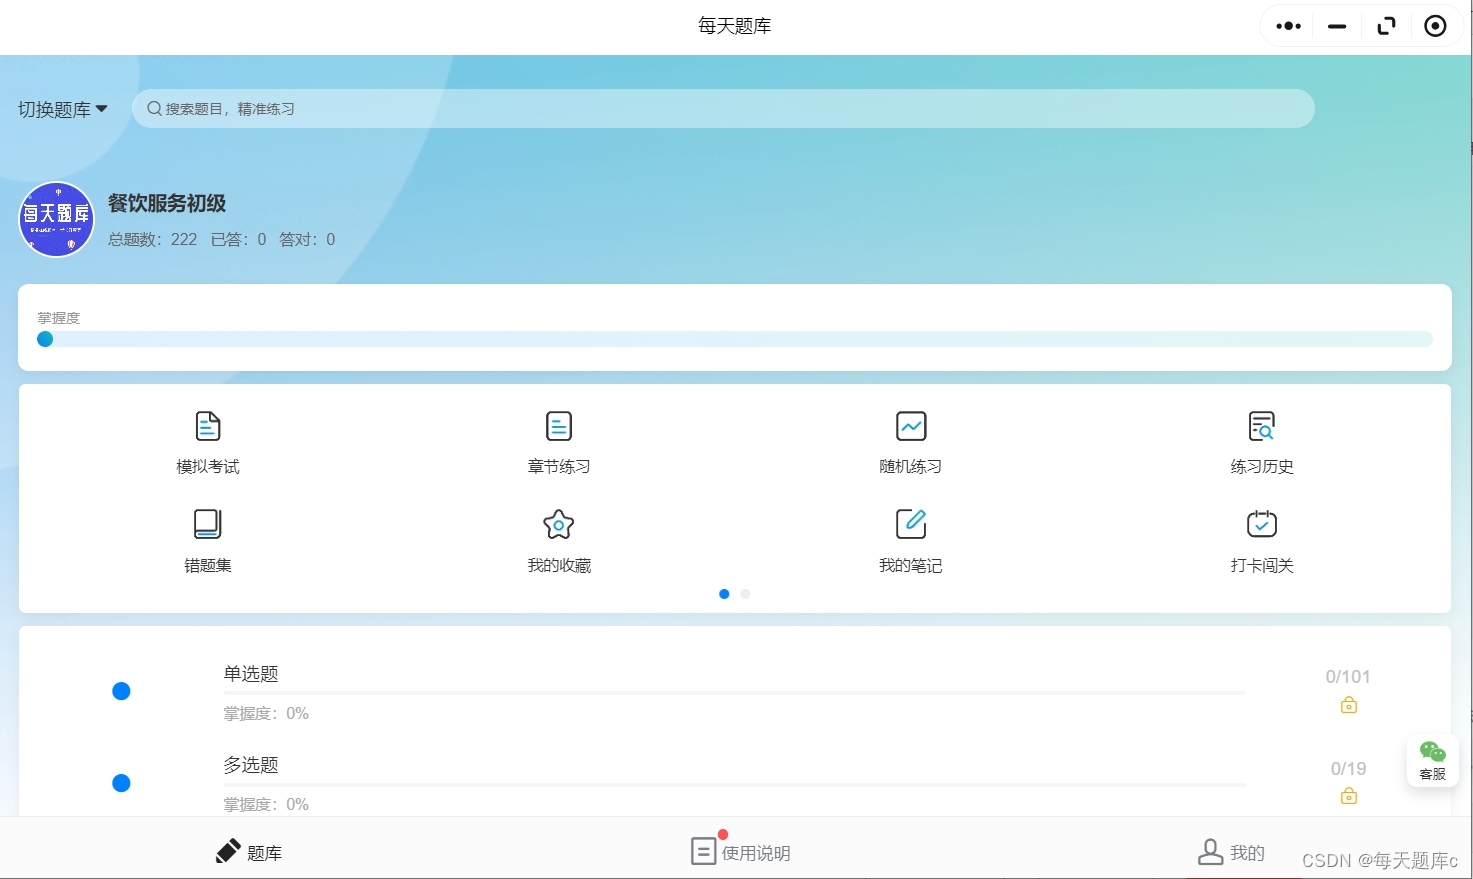The image size is (1473, 879).
Task: Go to the second page dot indicator
Action: click(745, 594)
